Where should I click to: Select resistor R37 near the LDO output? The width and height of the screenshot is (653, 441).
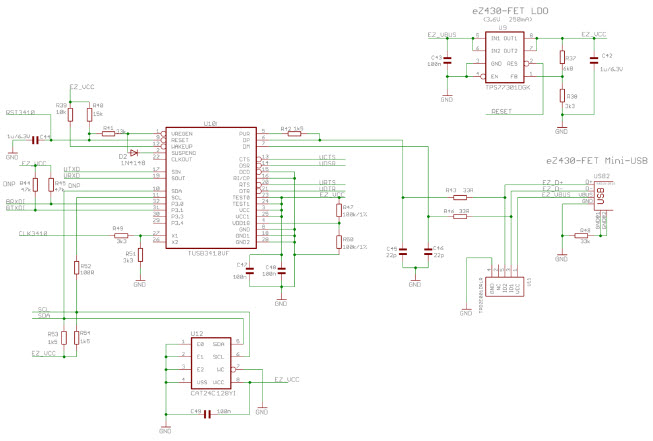[x=561, y=60]
